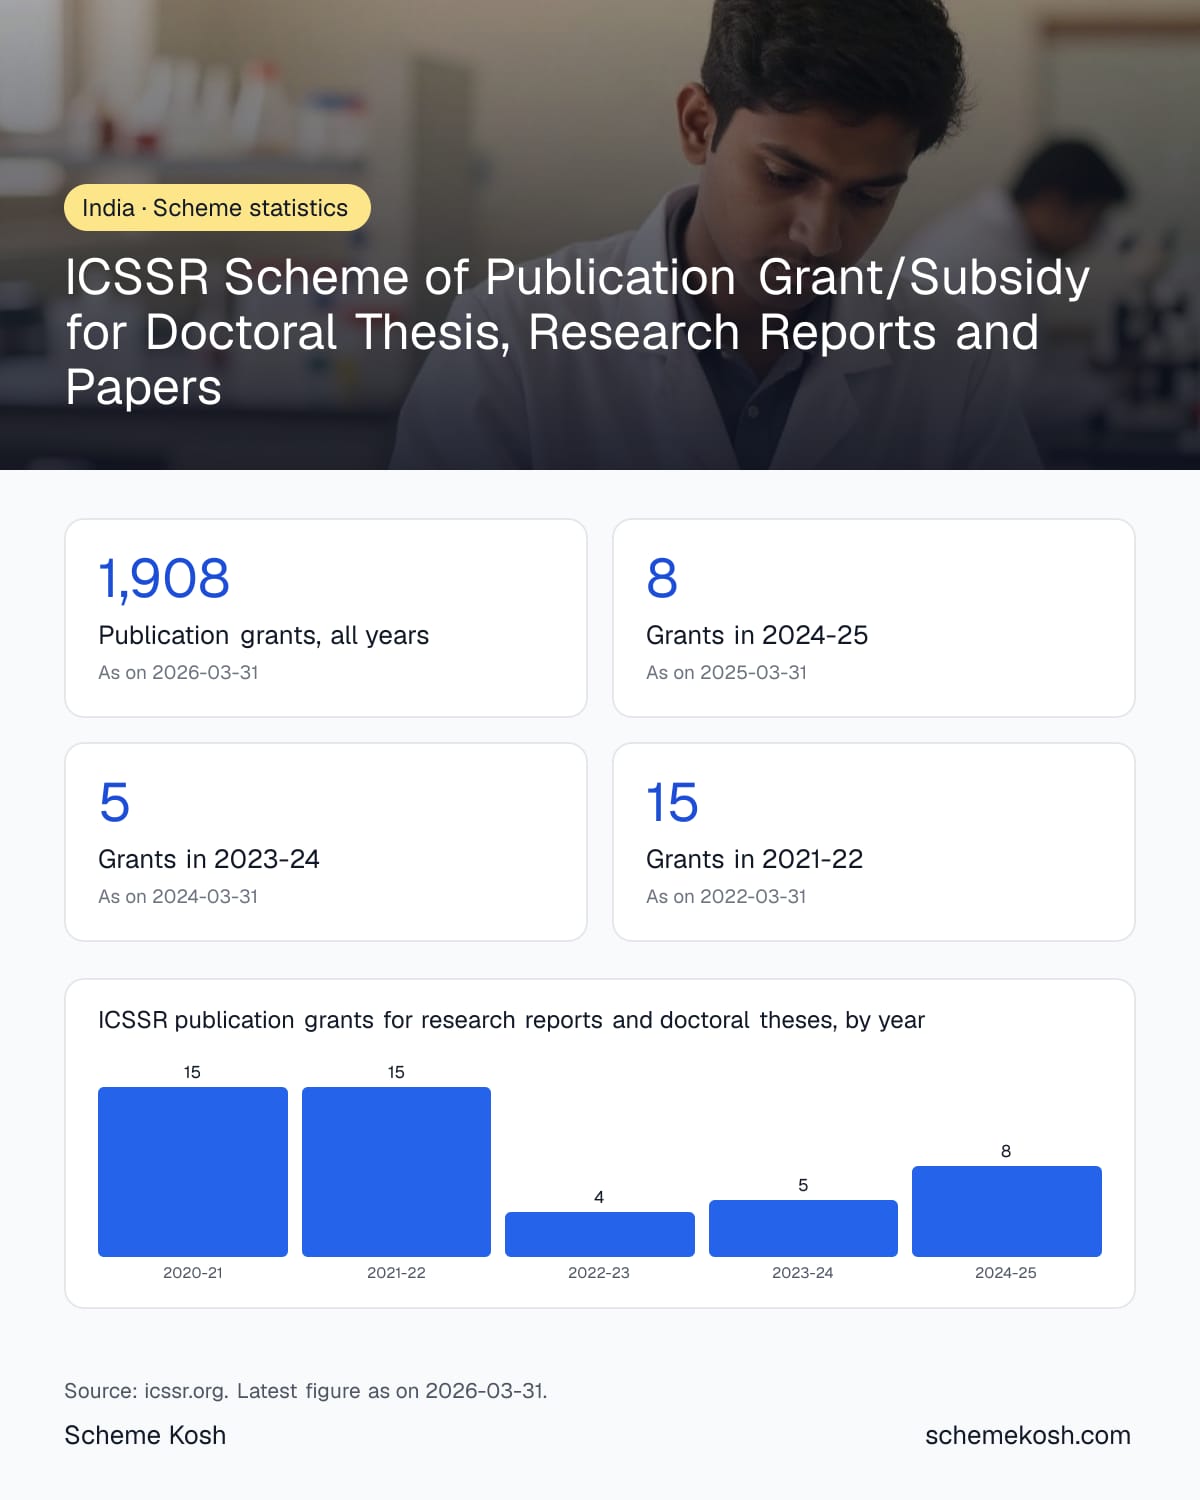Click the India · Scheme statistics badge
The height and width of the screenshot is (1500, 1200).
click(x=217, y=207)
